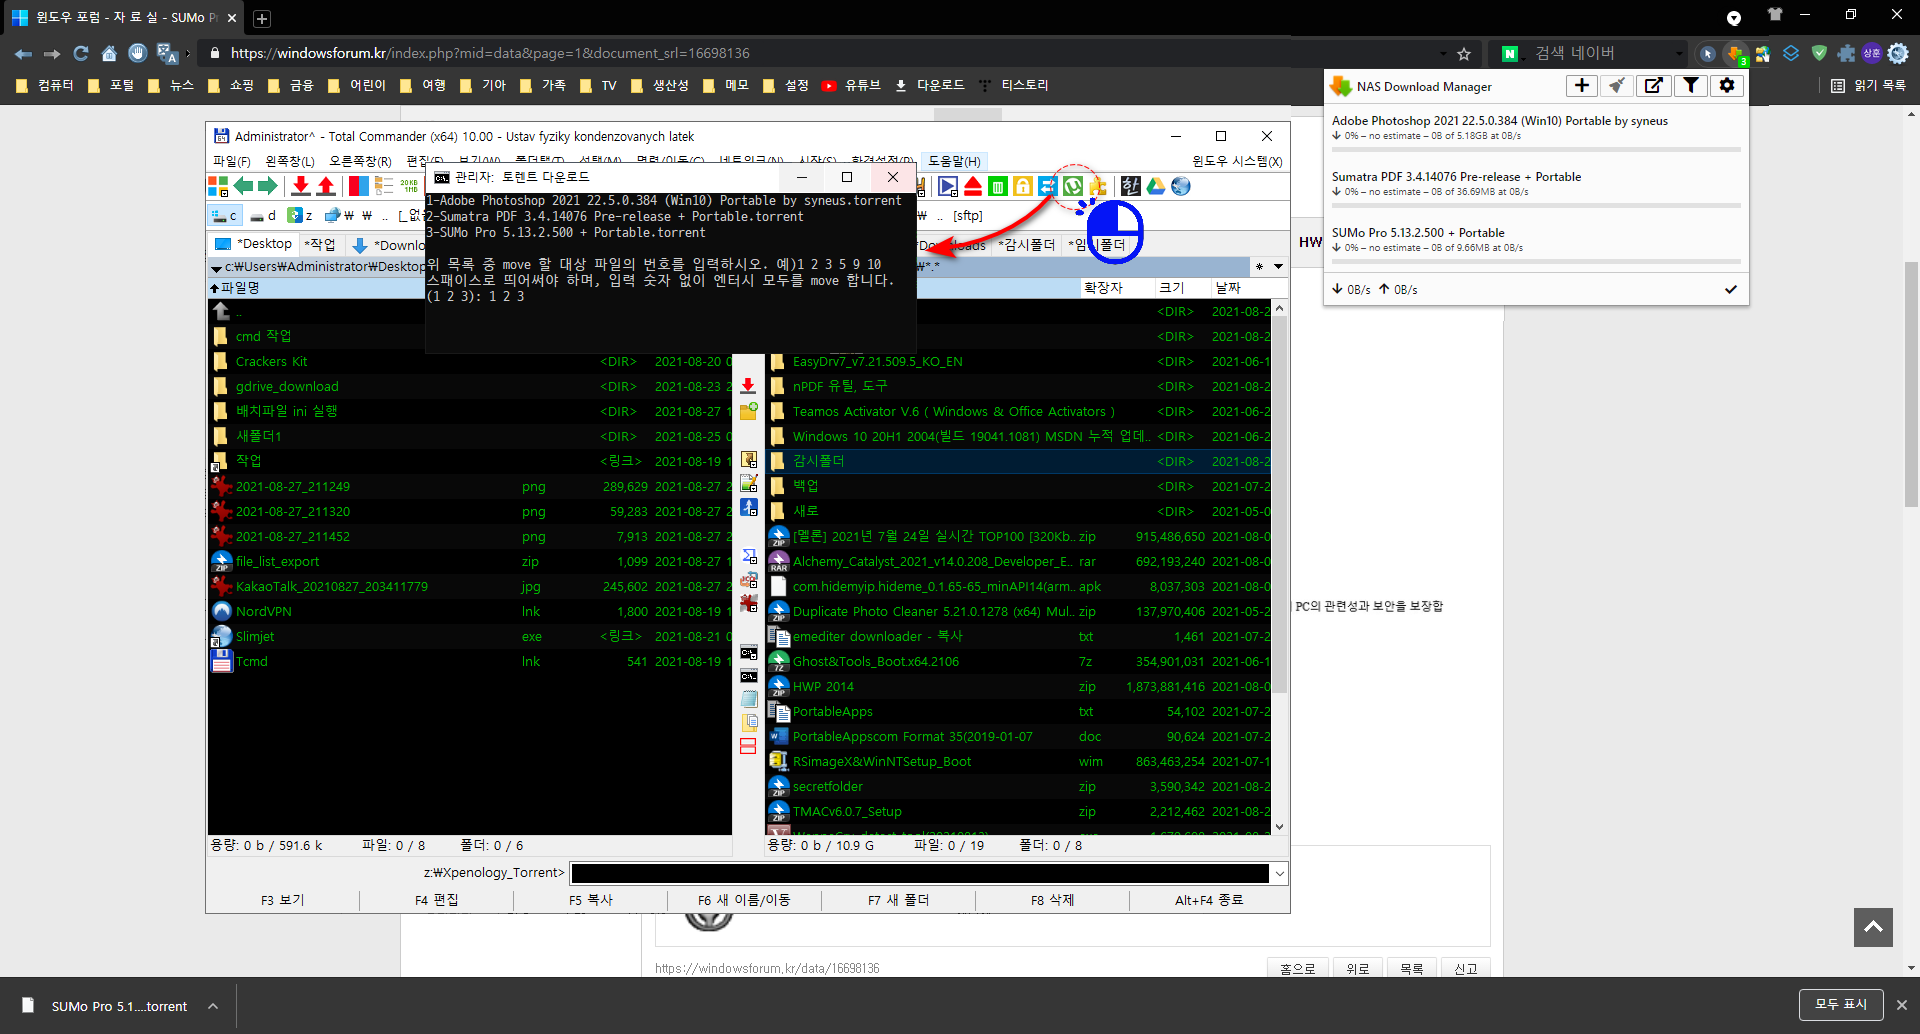
Task: Click the red split-panel icon in middle bar
Action: click(748, 746)
